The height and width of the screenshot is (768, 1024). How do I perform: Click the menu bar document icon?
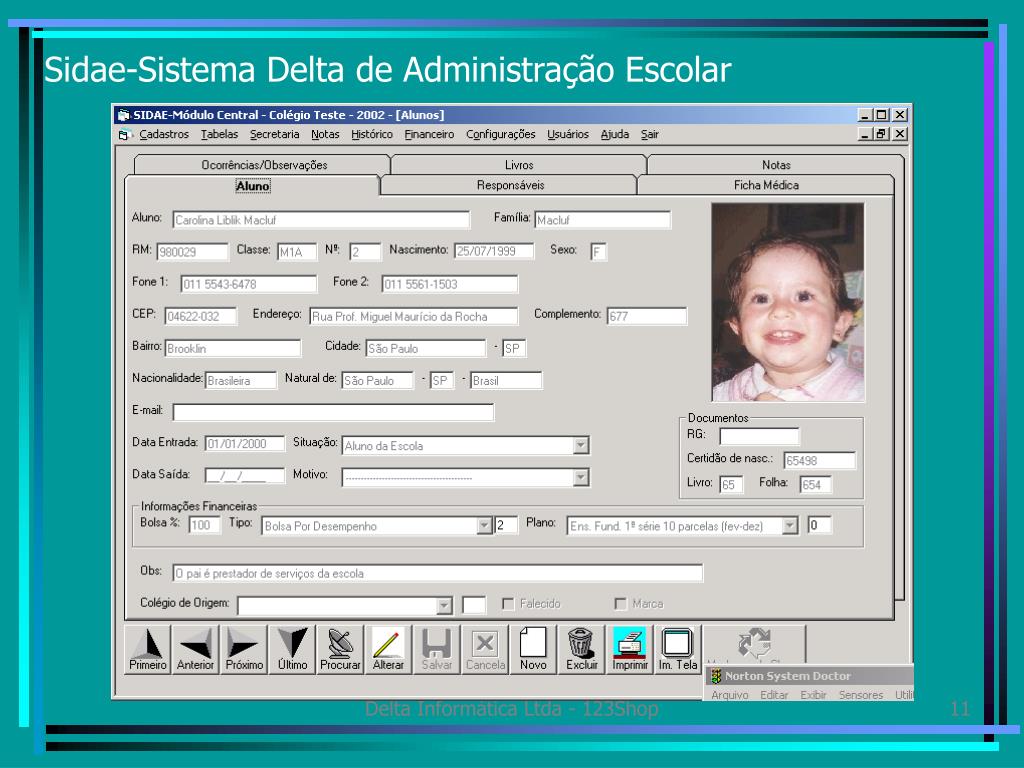tap(123, 135)
